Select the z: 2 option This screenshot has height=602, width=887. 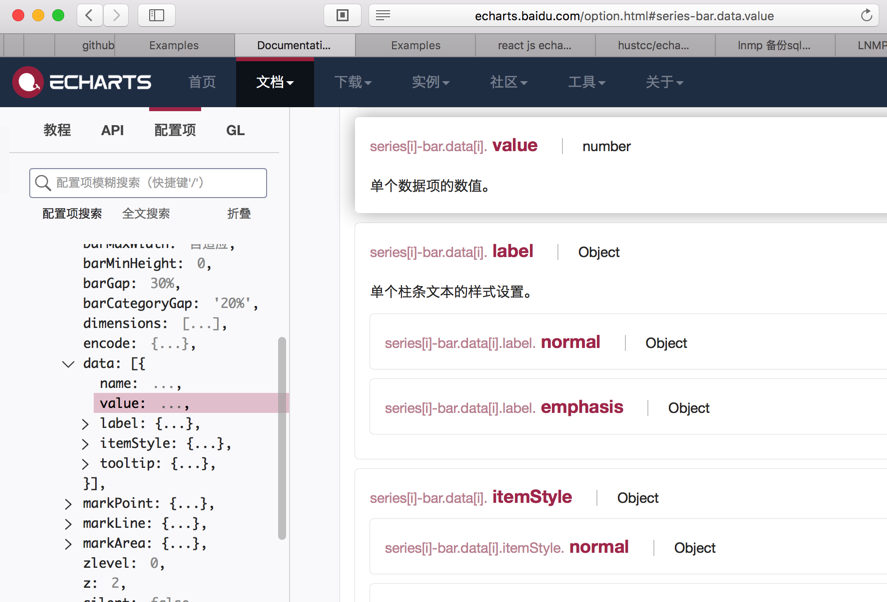[104, 583]
